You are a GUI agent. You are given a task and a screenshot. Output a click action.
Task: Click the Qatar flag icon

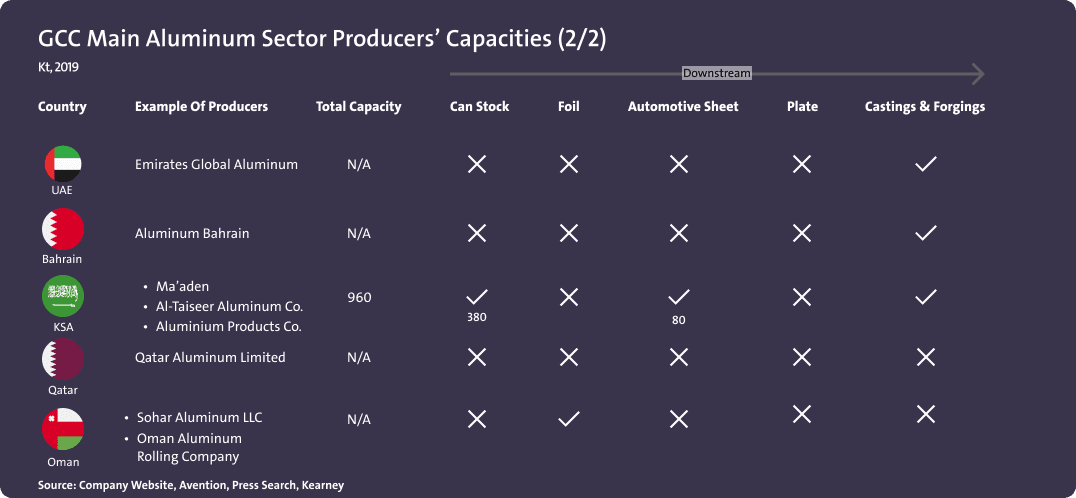click(x=62, y=359)
